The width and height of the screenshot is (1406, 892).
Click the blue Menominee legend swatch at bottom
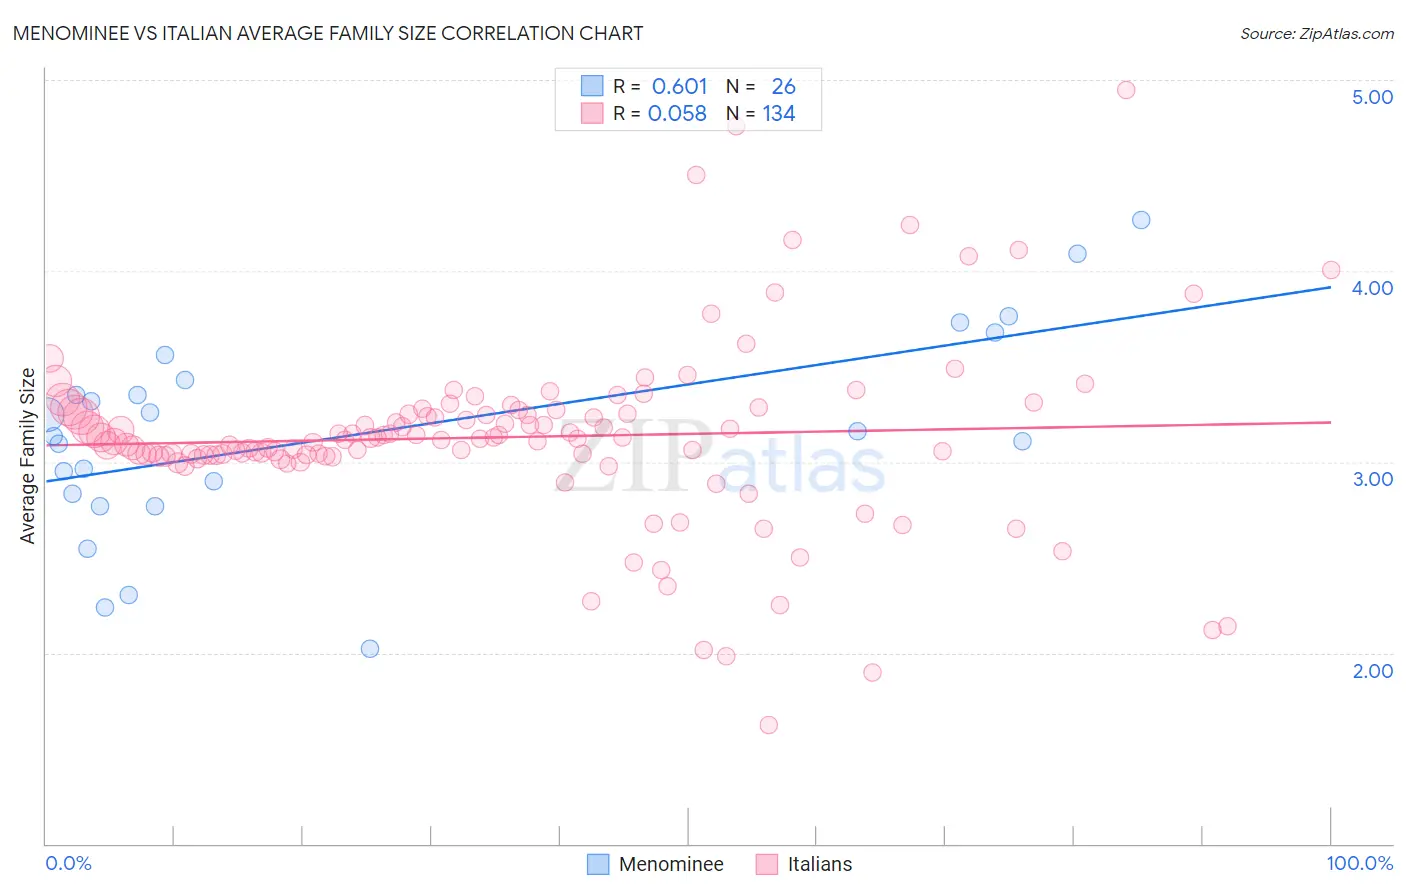598,864
